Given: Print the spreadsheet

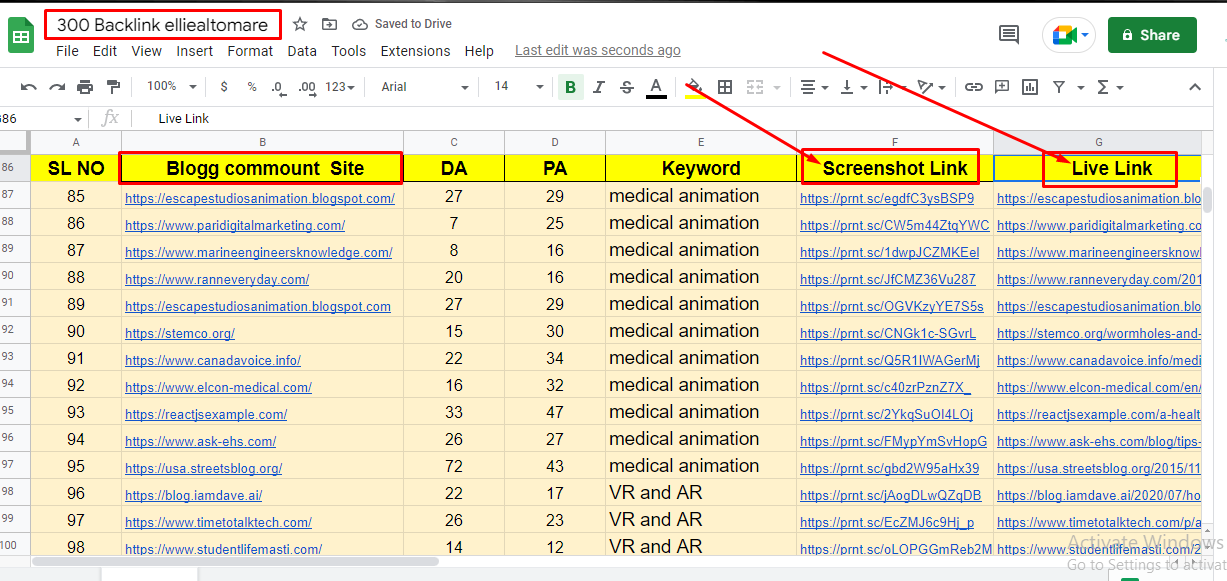Looking at the screenshot, I should 85,87.
